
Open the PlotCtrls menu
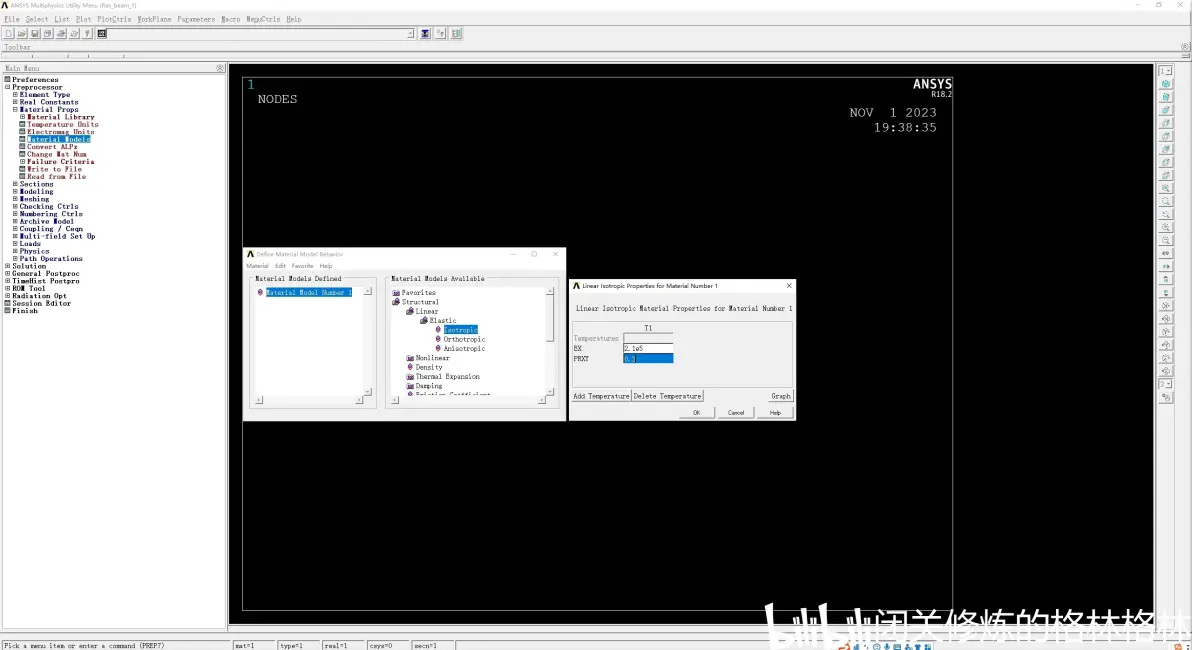tap(114, 19)
